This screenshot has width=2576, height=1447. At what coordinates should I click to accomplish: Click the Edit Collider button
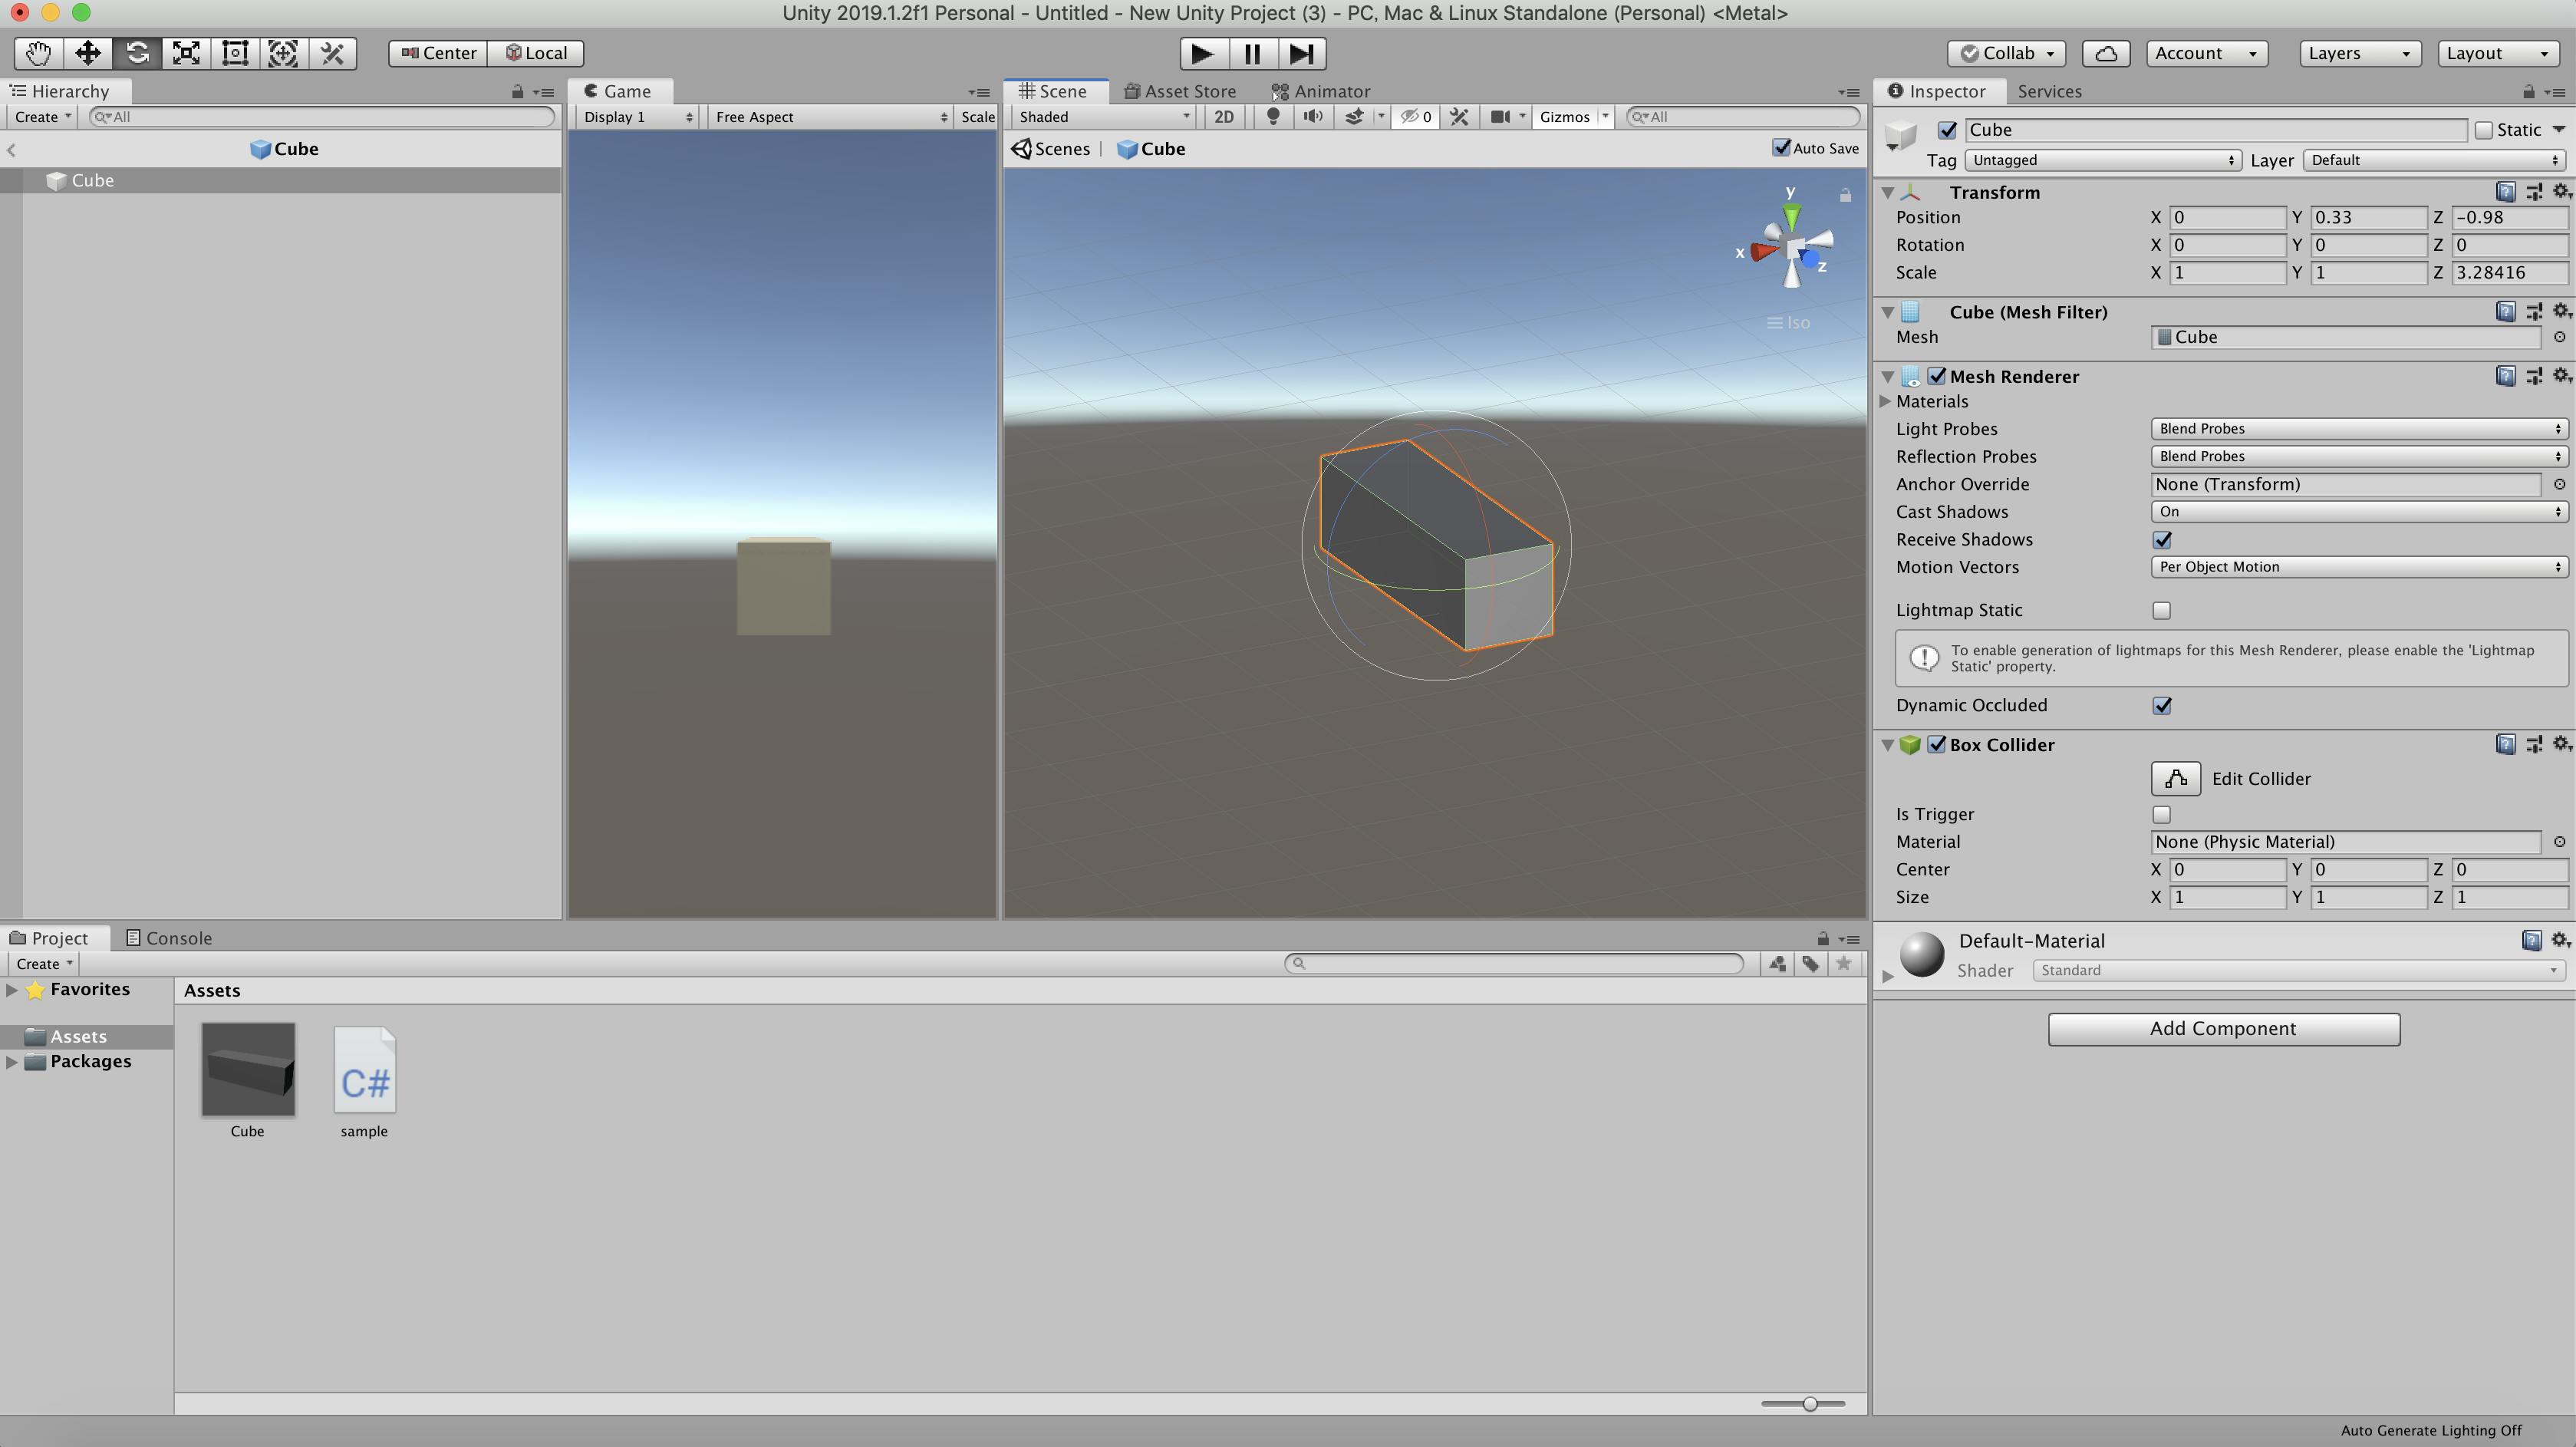[x=2175, y=779]
